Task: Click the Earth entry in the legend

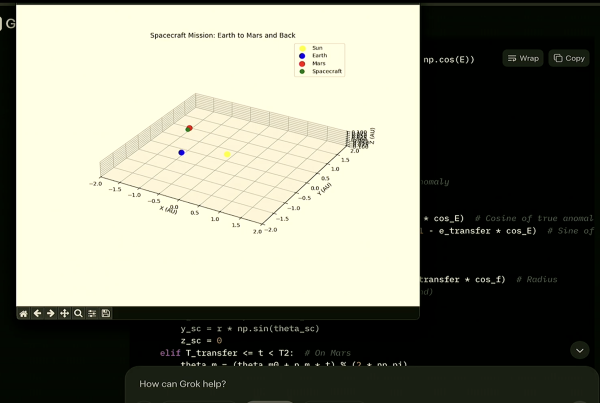Action: pos(318,56)
